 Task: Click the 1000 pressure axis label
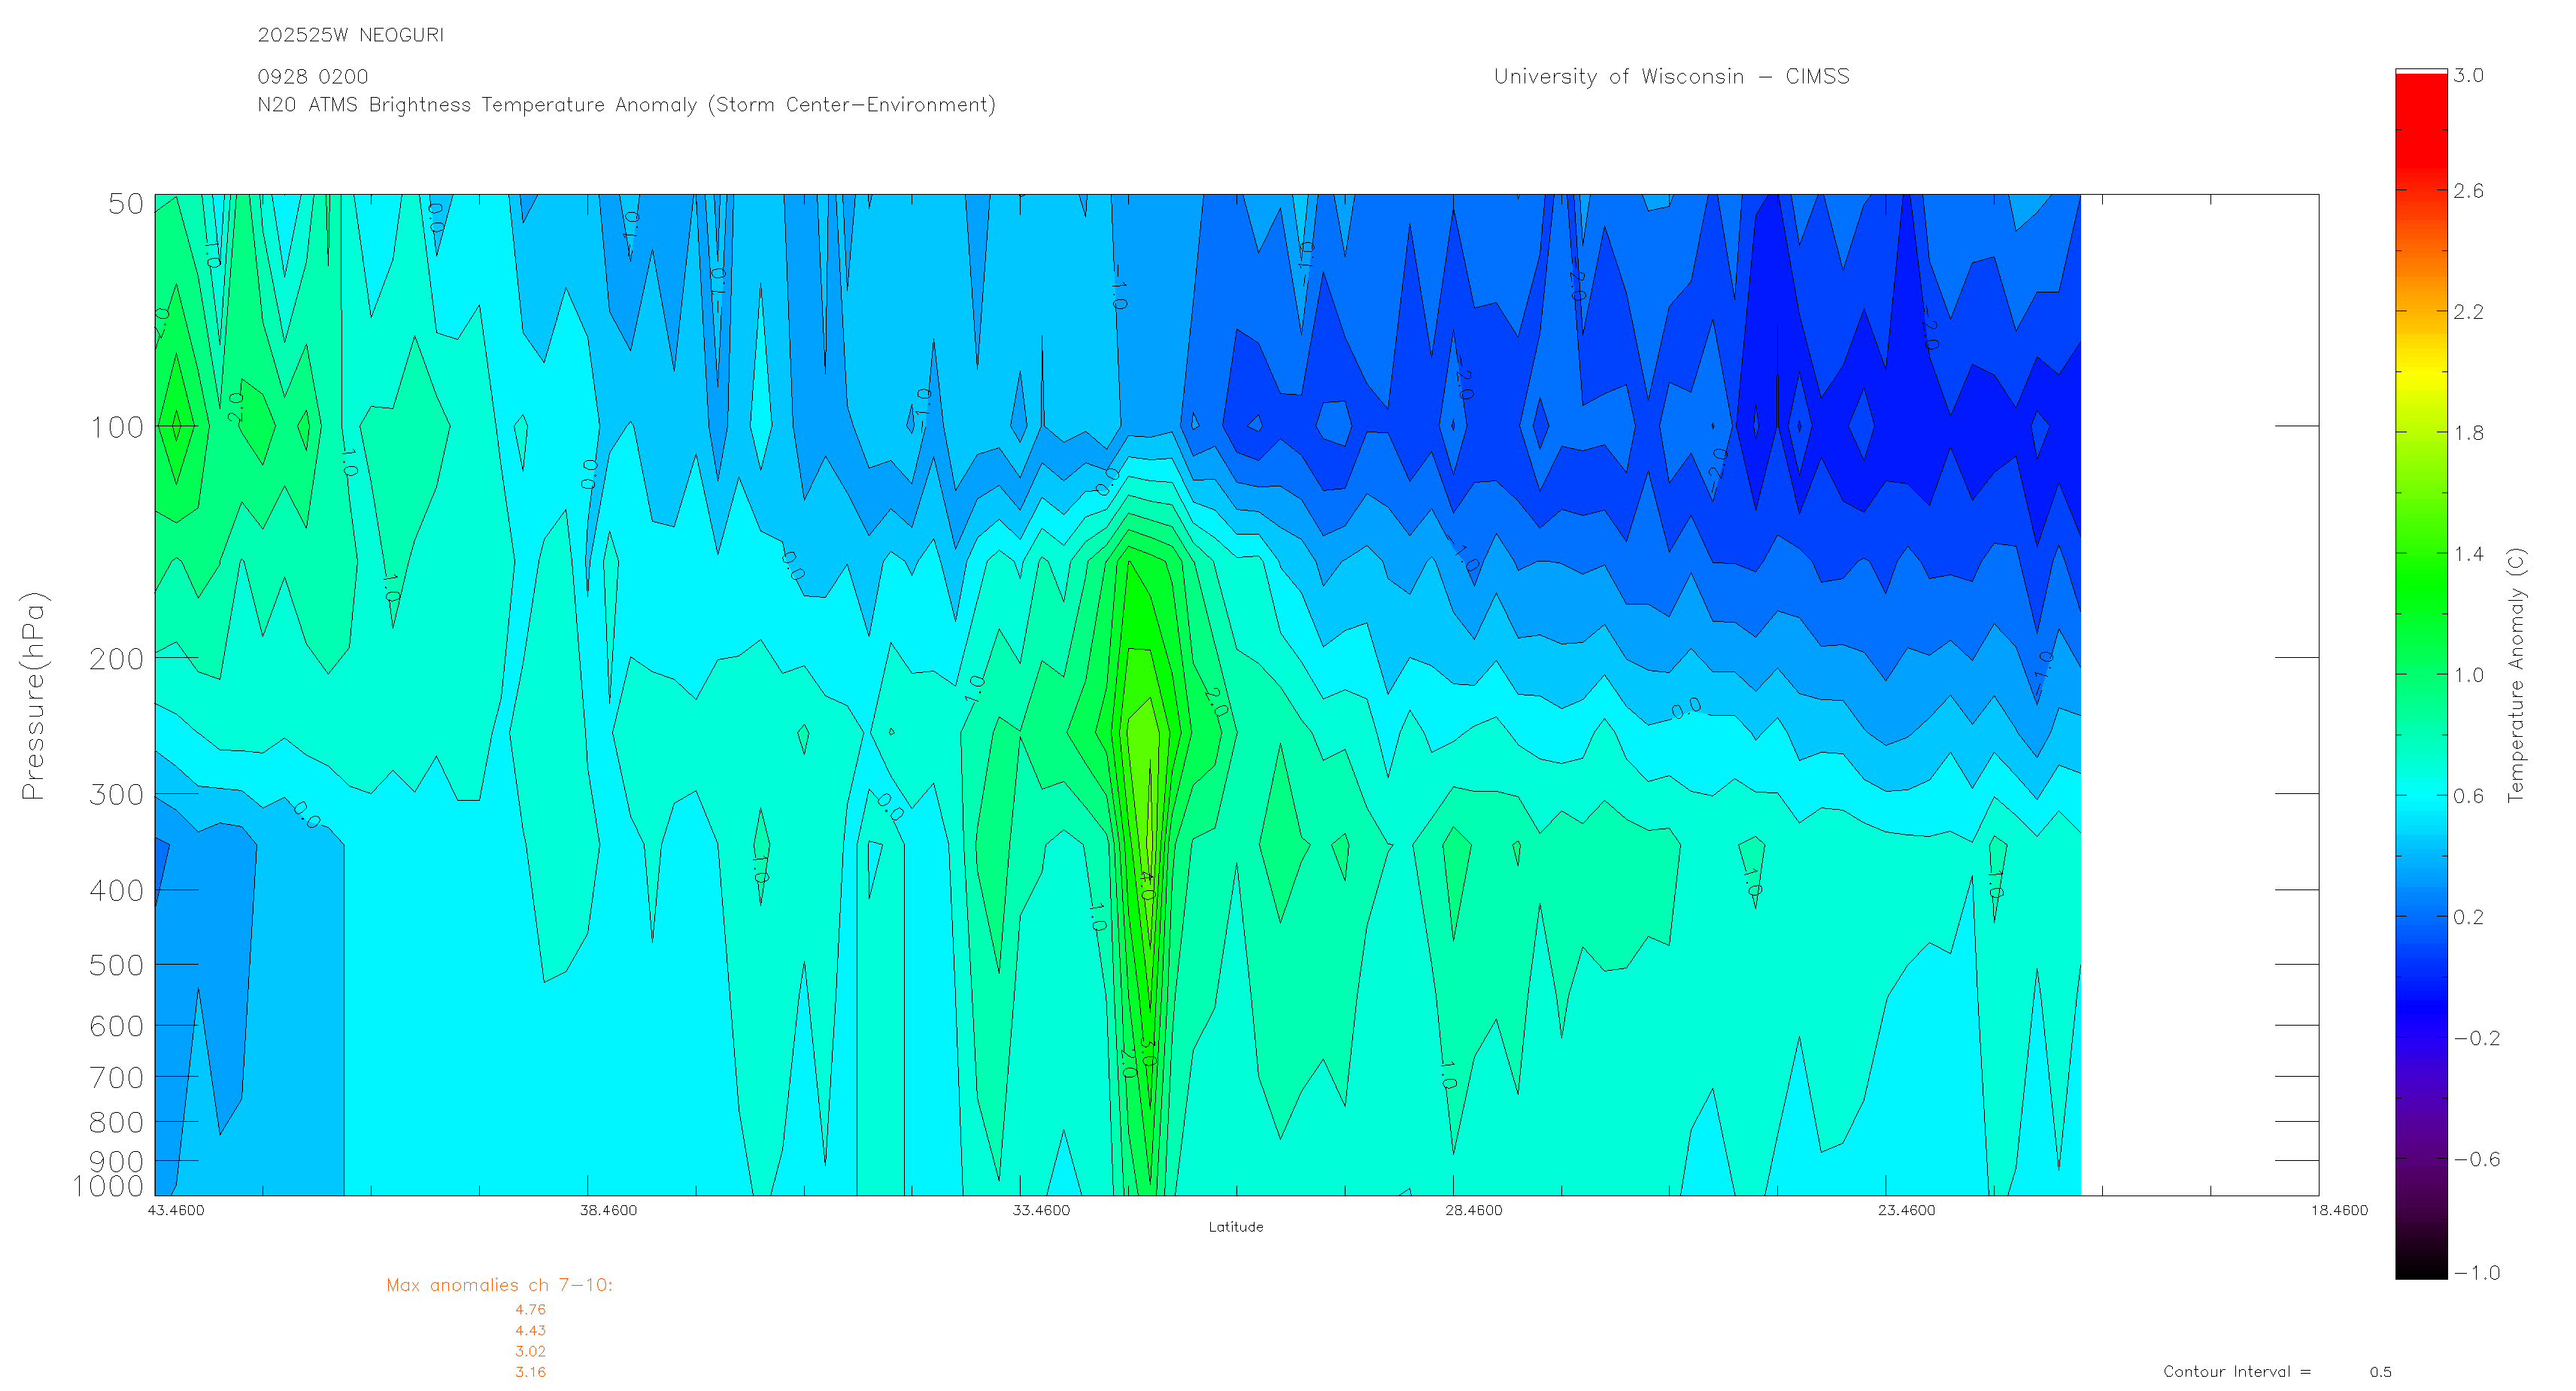coord(108,1186)
